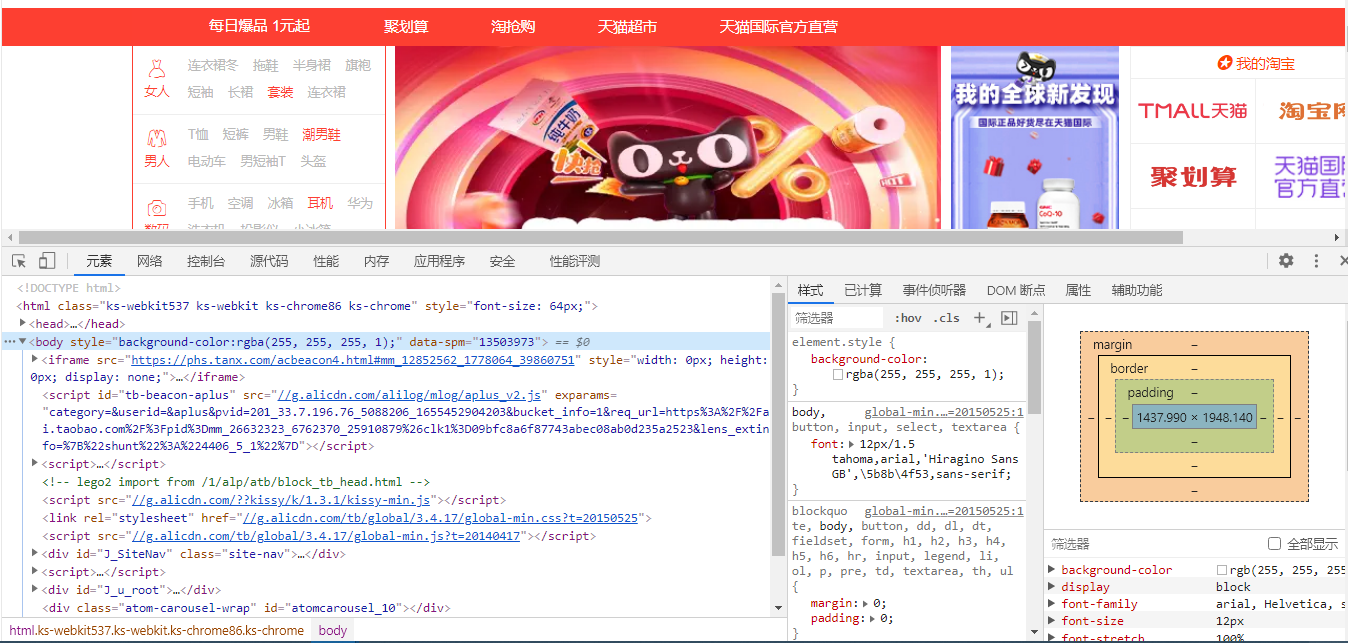This screenshot has width=1348, height=643.
Task: Click the TMALL天猫 logo tile
Action: click(x=1193, y=111)
